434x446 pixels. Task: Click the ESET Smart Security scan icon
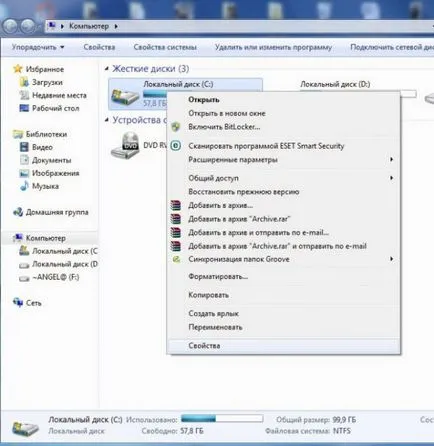point(176,146)
